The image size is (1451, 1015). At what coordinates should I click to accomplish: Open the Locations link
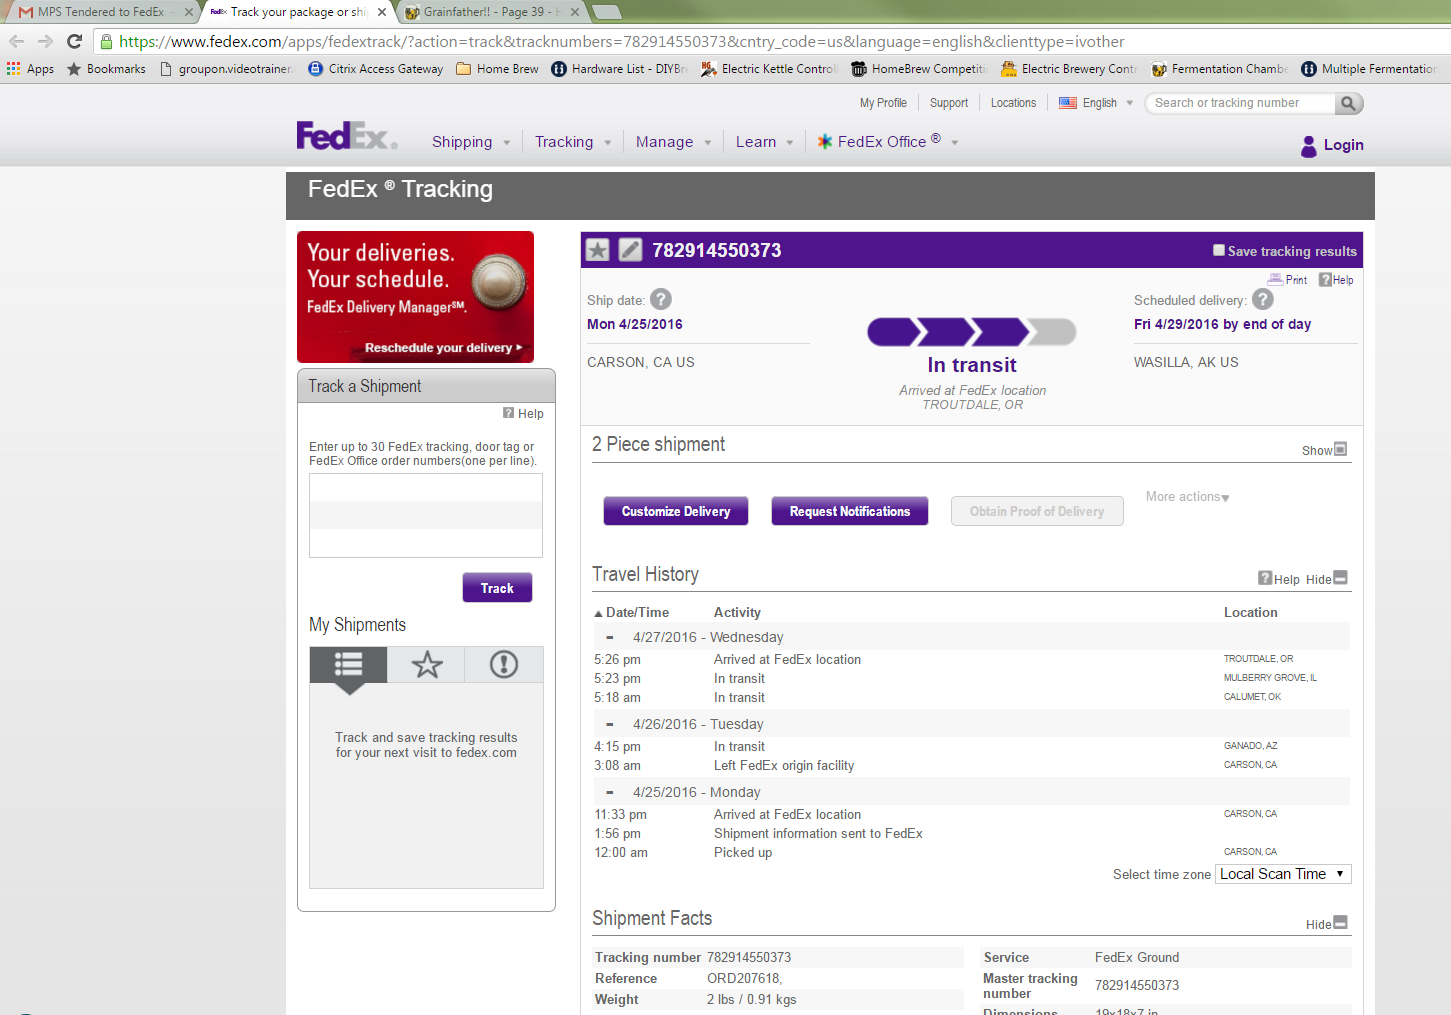(x=1013, y=103)
